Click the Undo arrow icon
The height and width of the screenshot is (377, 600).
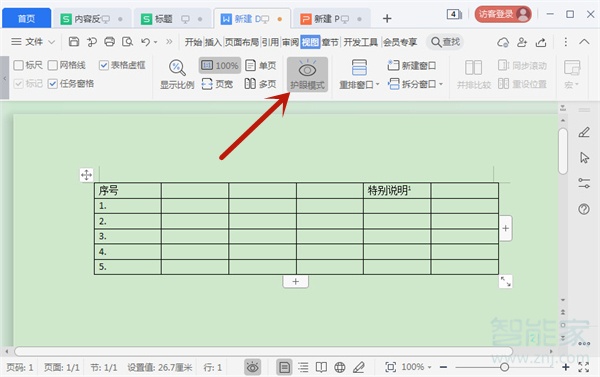145,41
